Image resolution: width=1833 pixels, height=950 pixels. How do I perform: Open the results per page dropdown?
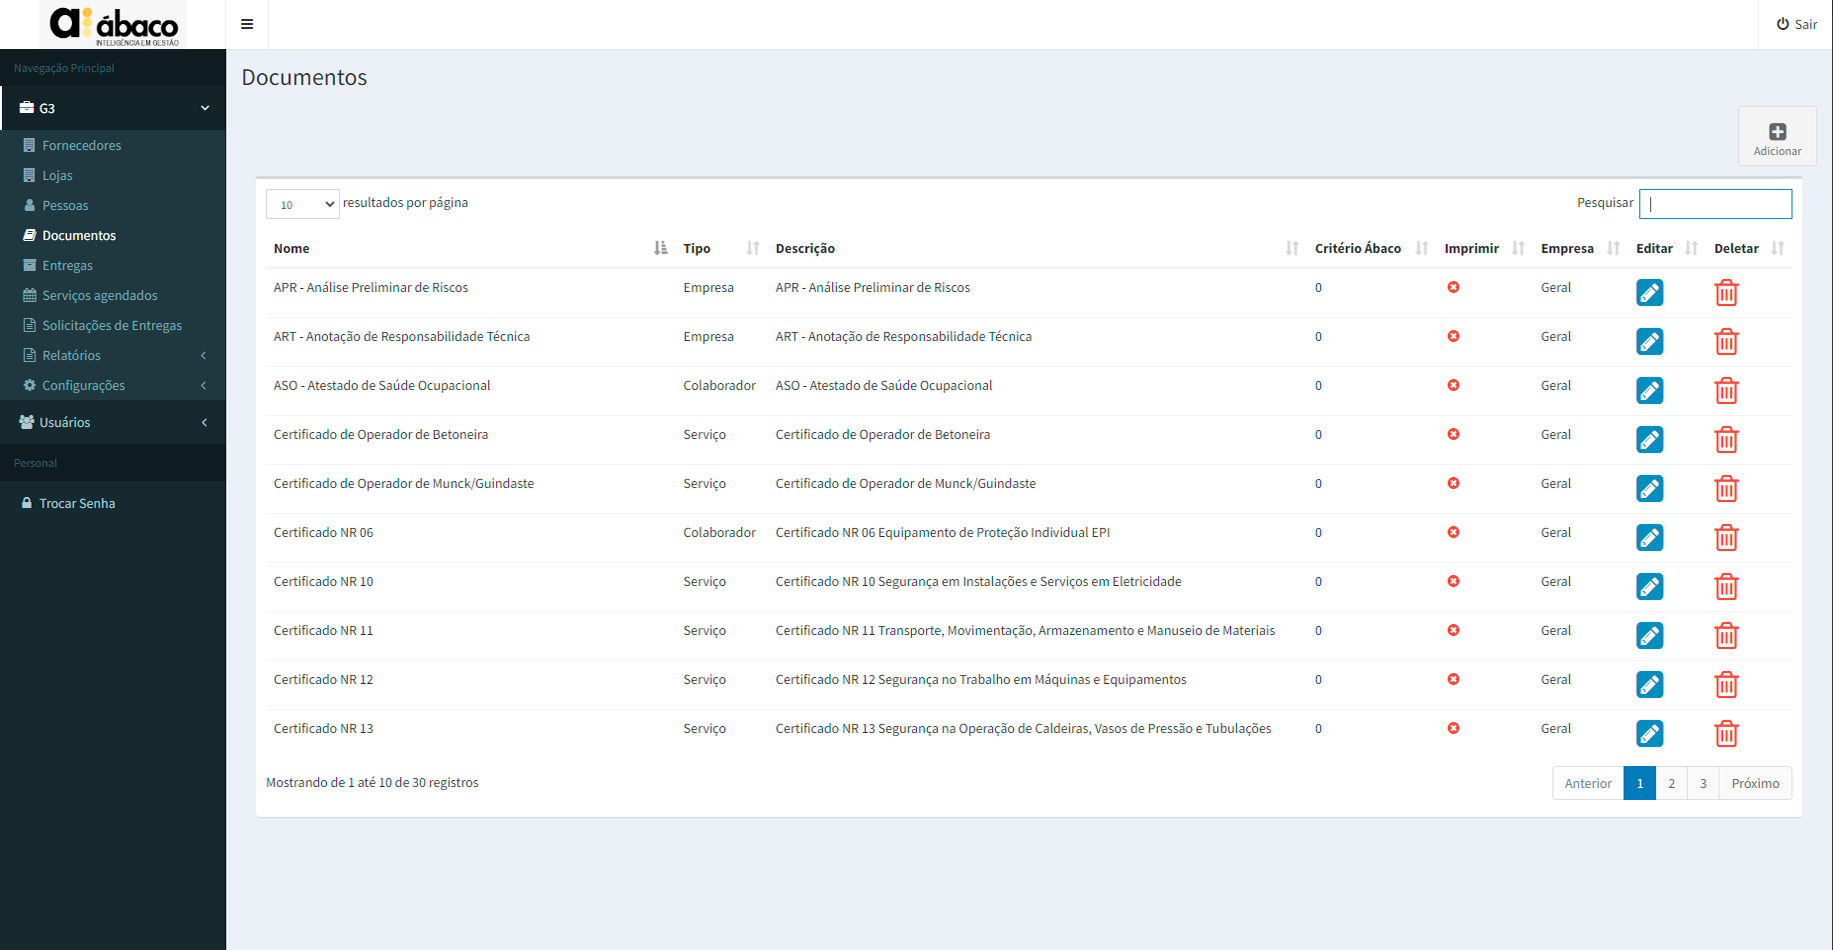point(302,204)
